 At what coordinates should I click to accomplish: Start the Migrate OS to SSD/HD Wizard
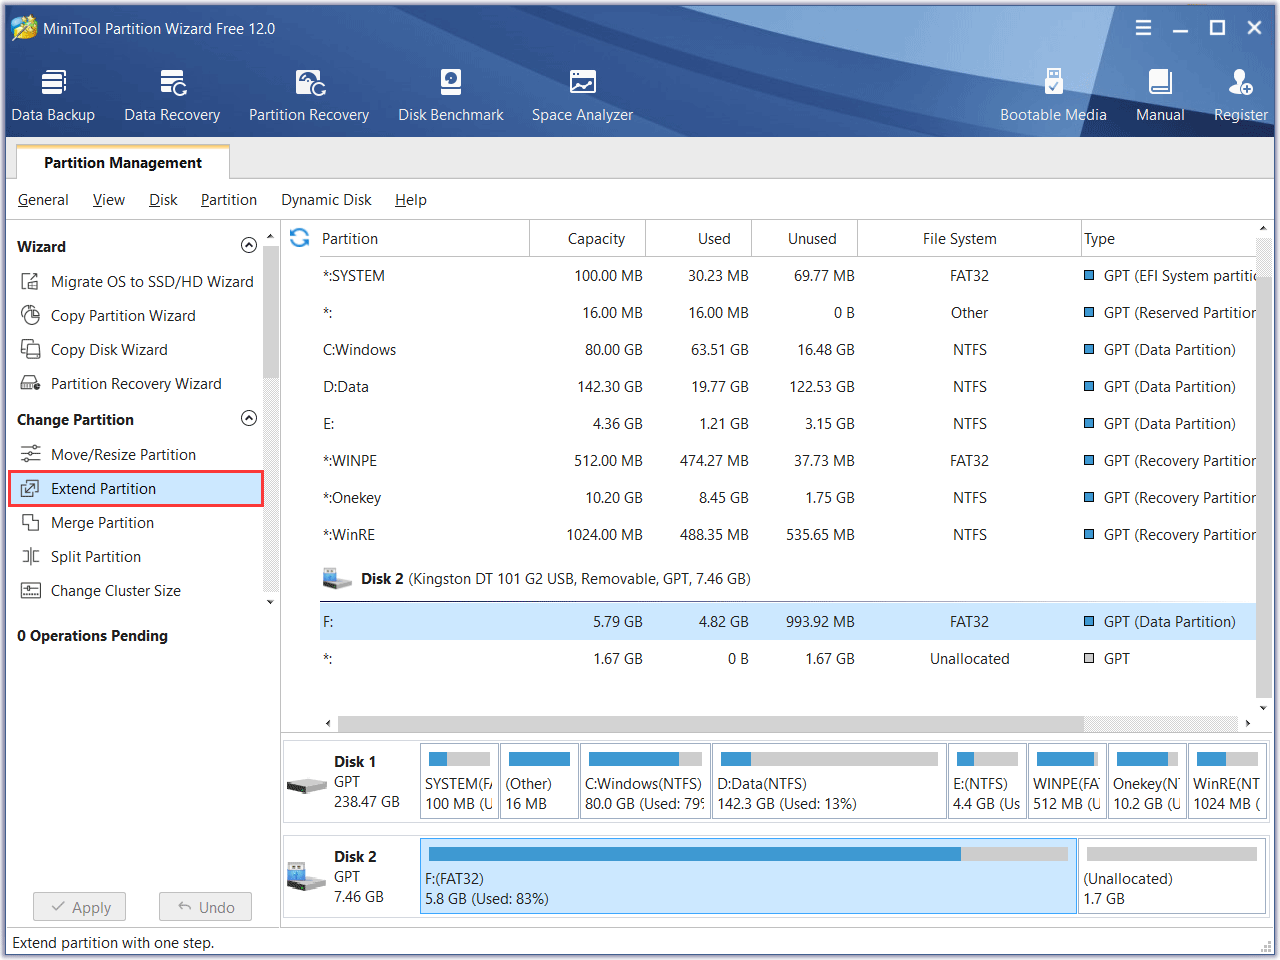pos(137,282)
